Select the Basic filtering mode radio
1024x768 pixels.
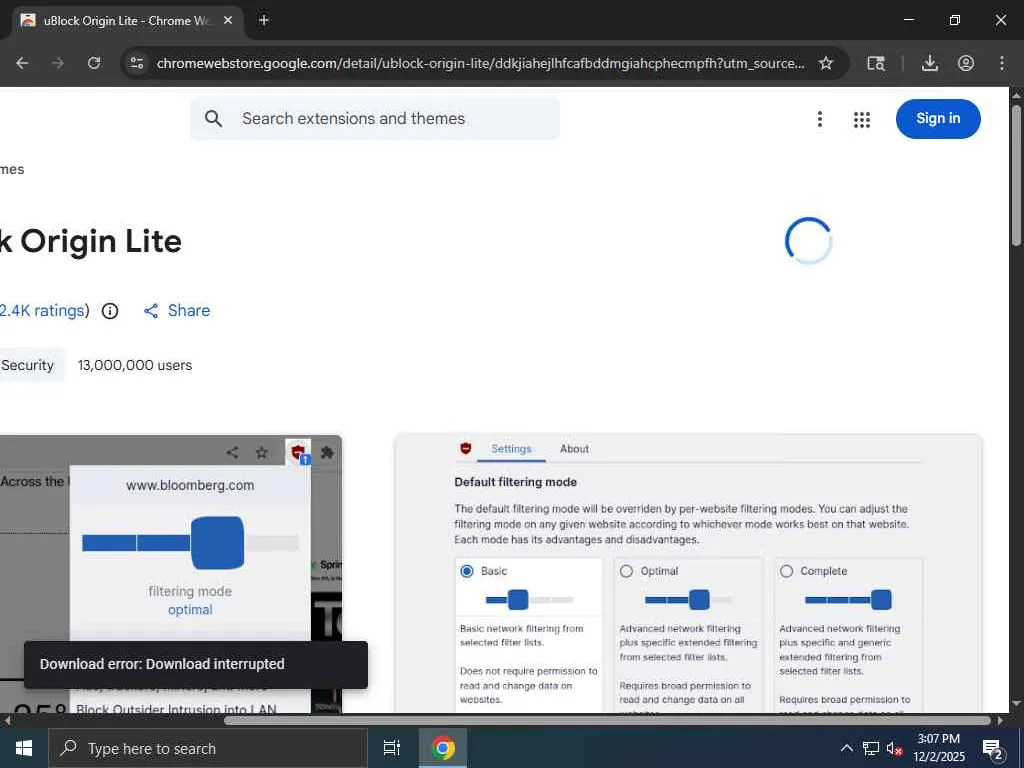[467, 571]
